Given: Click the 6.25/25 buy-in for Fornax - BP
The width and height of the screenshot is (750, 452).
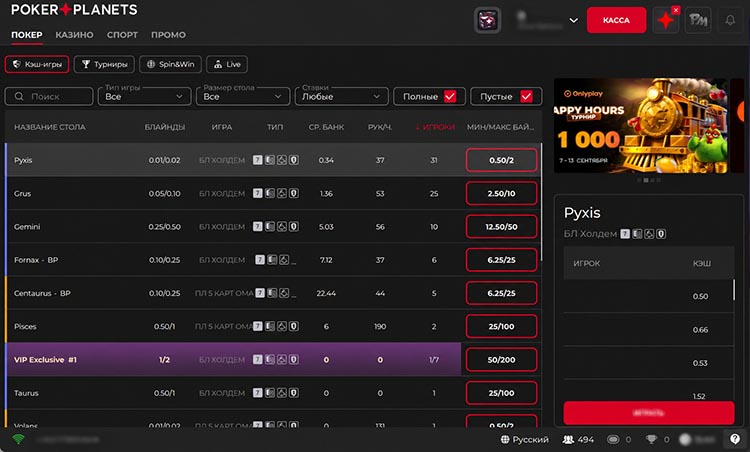Looking at the screenshot, I should click(x=501, y=260).
